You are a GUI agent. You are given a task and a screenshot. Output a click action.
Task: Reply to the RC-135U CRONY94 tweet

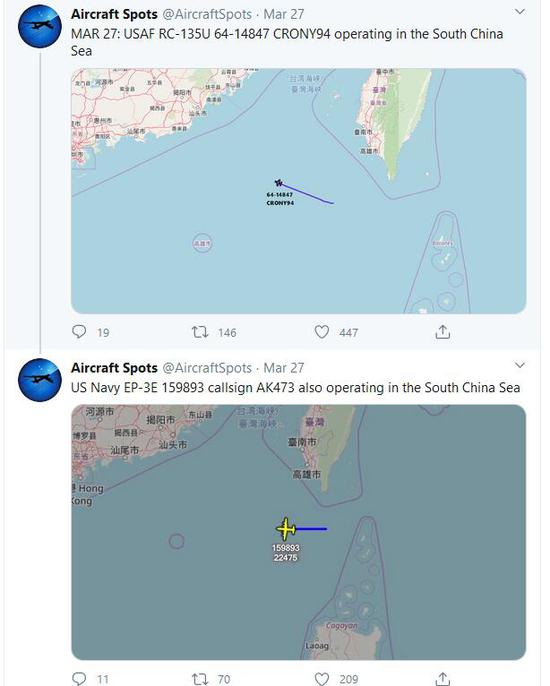pos(79,332)
